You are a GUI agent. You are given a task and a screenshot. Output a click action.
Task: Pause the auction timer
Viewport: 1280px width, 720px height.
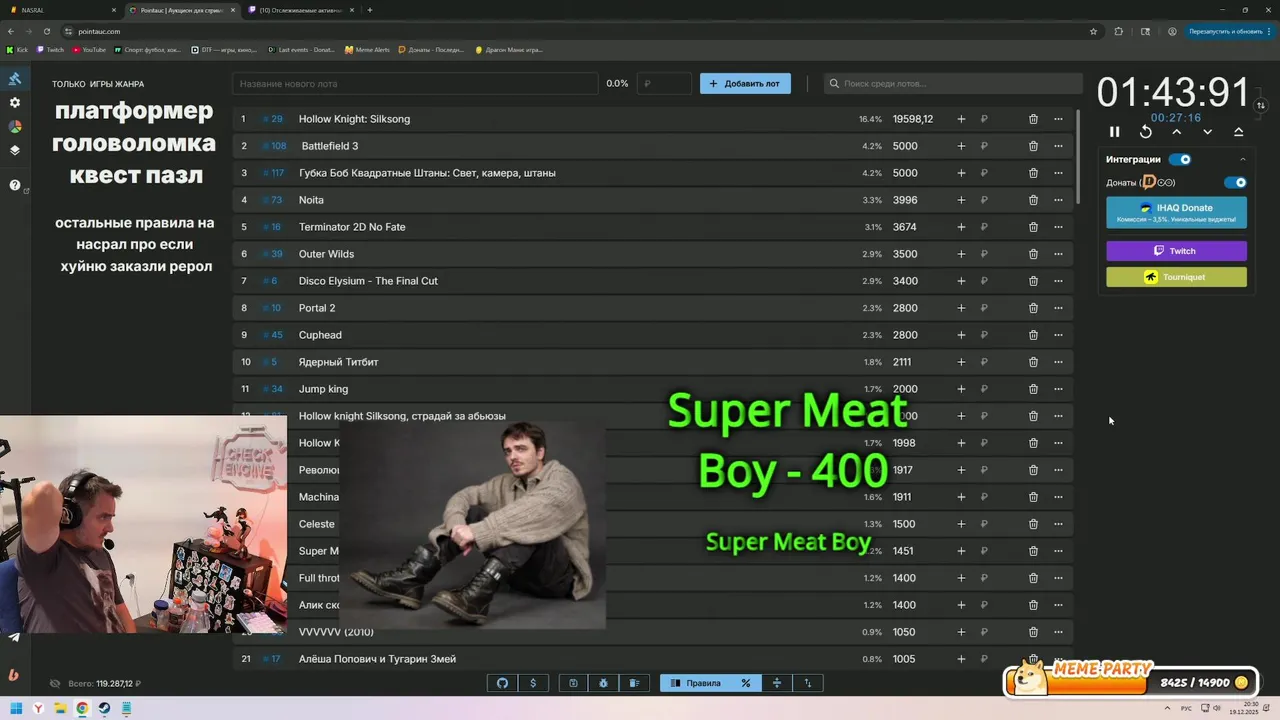click(x=1115, y=132)
